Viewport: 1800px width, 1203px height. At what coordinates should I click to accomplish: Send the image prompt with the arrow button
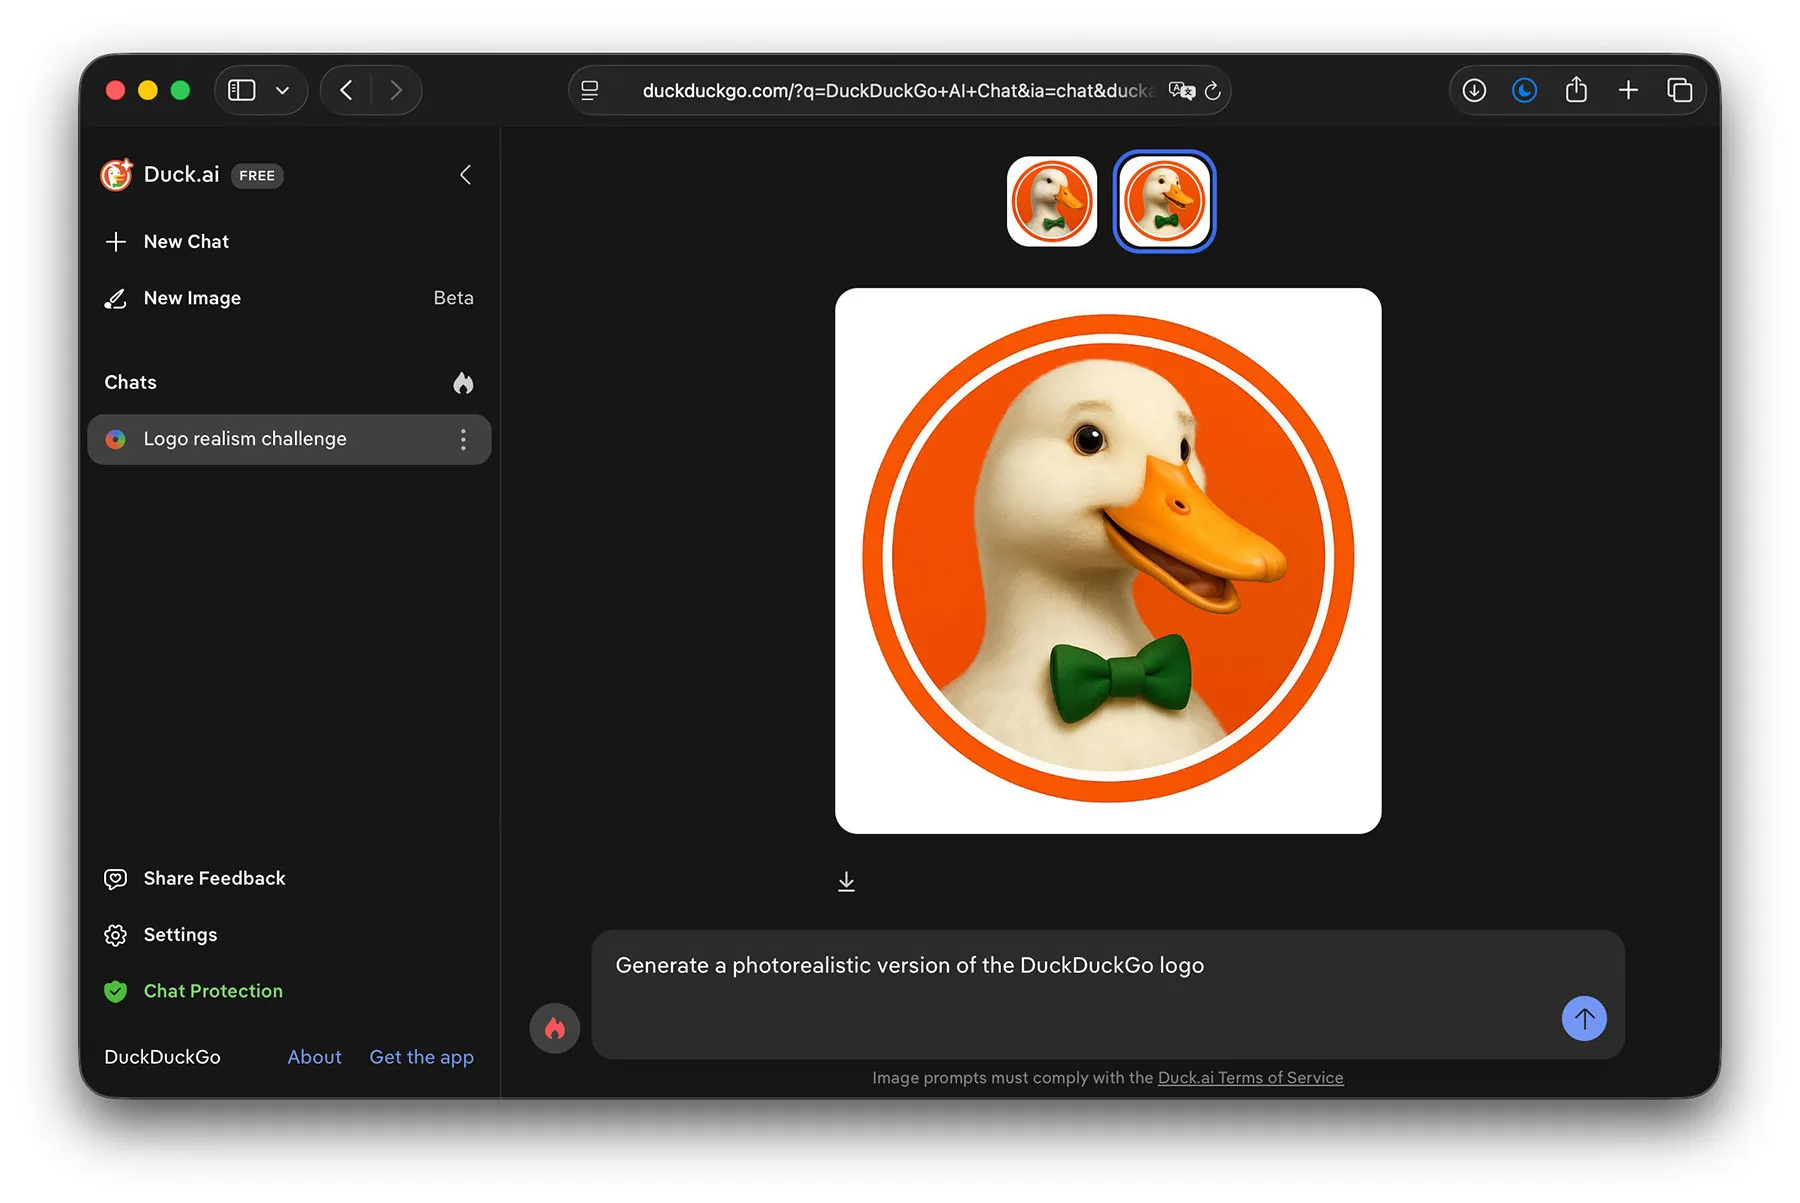click(x=1584, y=1019)
